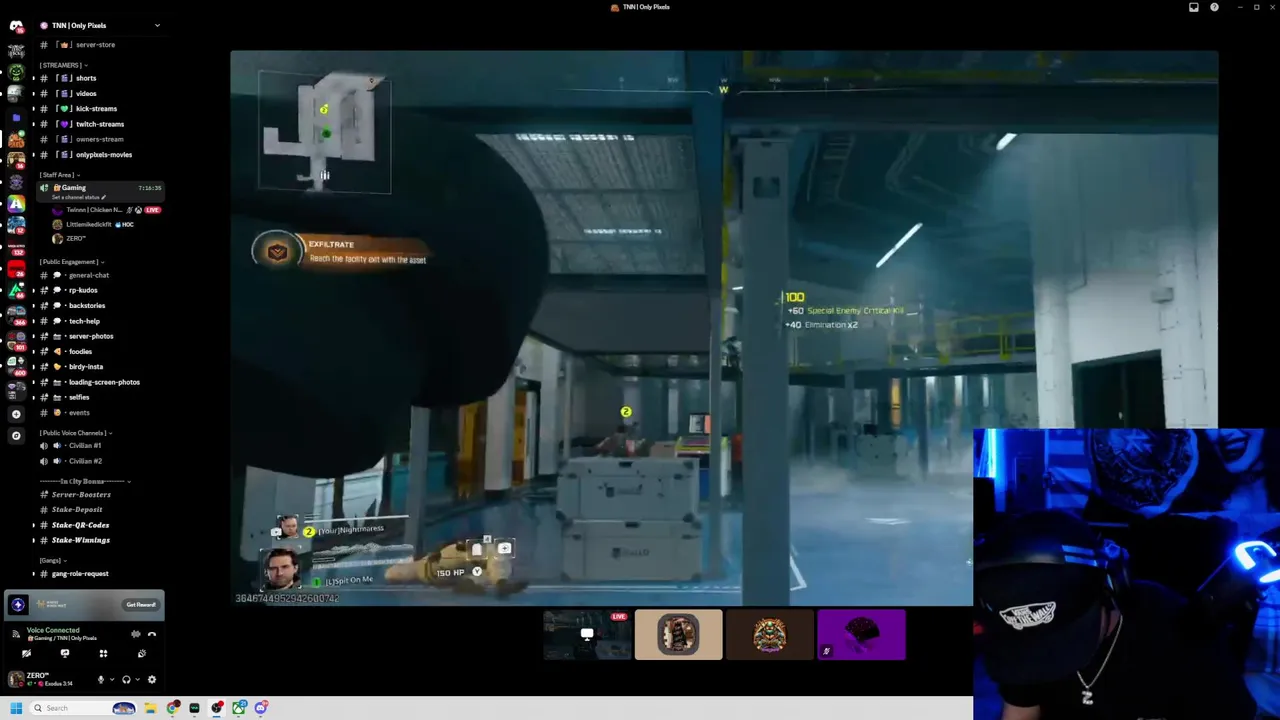The height and width of the screenshot is (720, 1280).
Task: Disconnect from voice using the hang-up icon
Action: pos(152,634)
